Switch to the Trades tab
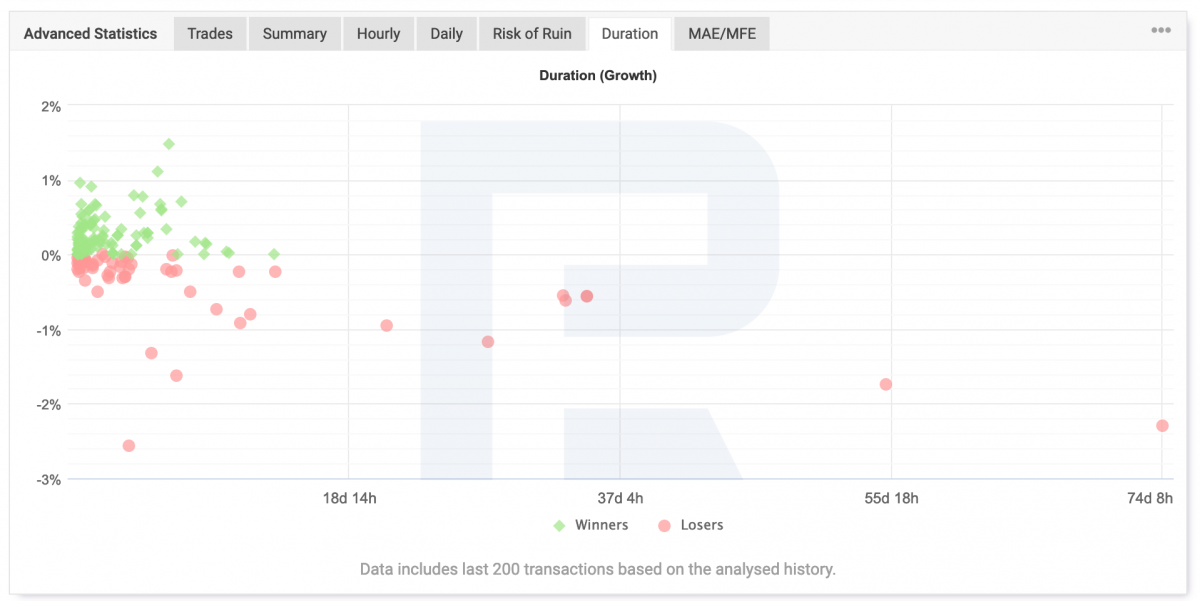This screenshot has width=1200, height=601. coord(210,34)
